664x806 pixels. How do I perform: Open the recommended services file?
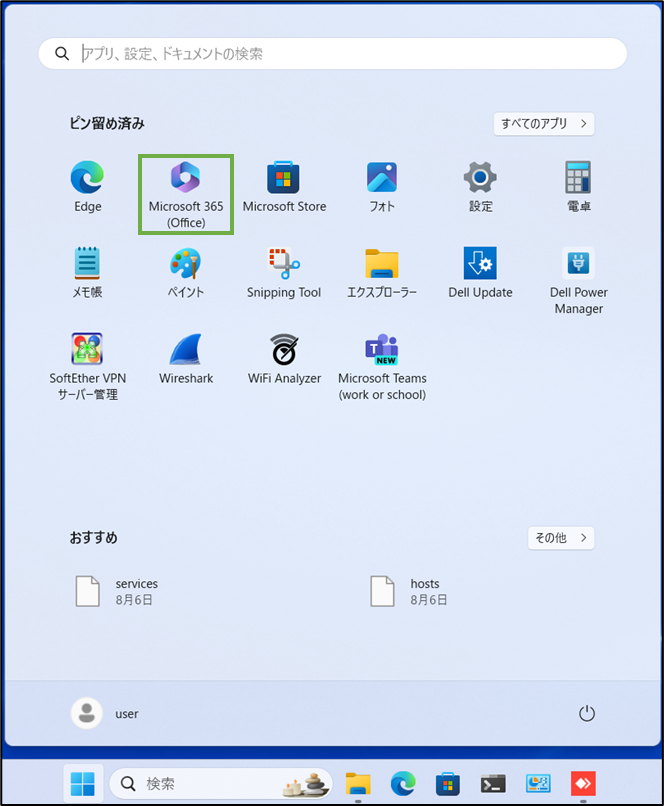(117, 591)
